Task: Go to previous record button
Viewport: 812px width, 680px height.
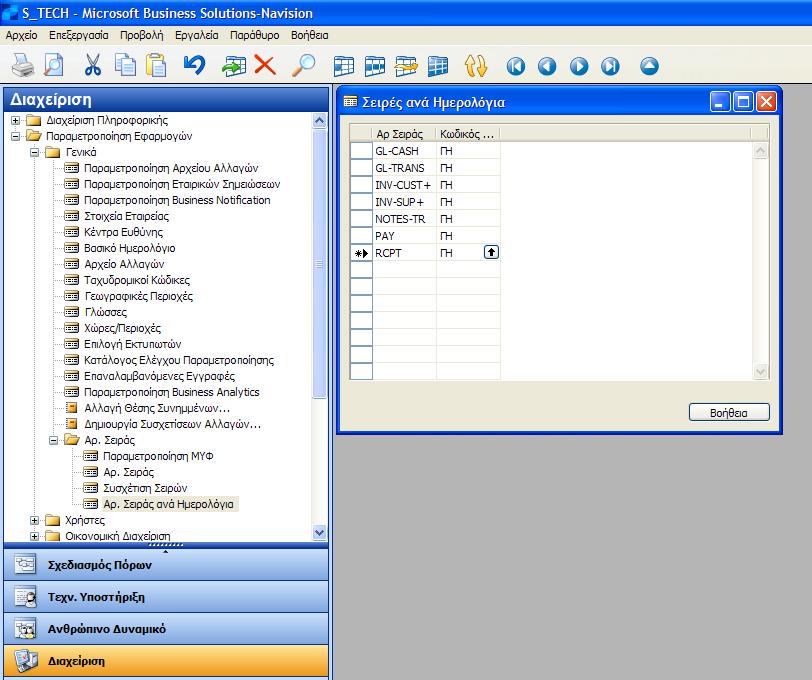Action: 547,66
